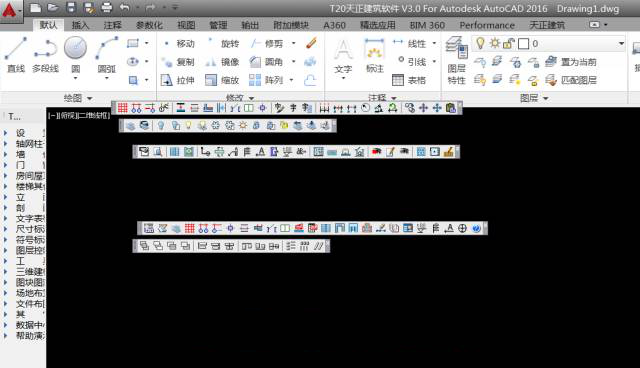Switch to the 注释 ribbon tab
This screenshot has width=640, height=368.
tap(113, 25)
